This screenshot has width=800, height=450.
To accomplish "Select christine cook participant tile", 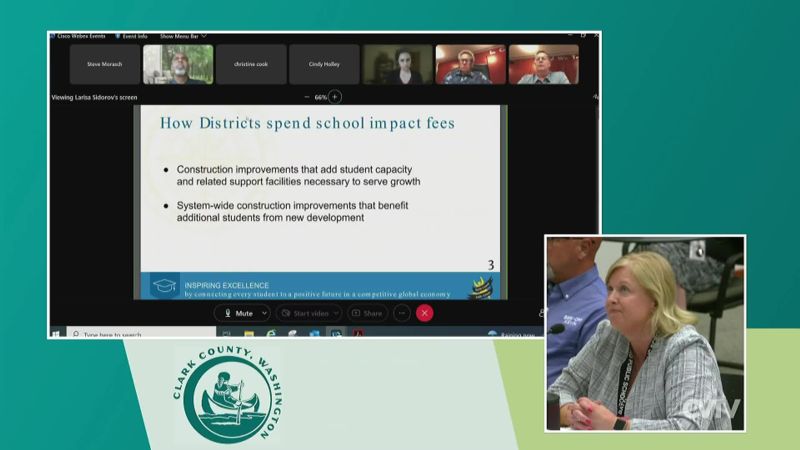I will pyautogui.click(x=251, y=64).
